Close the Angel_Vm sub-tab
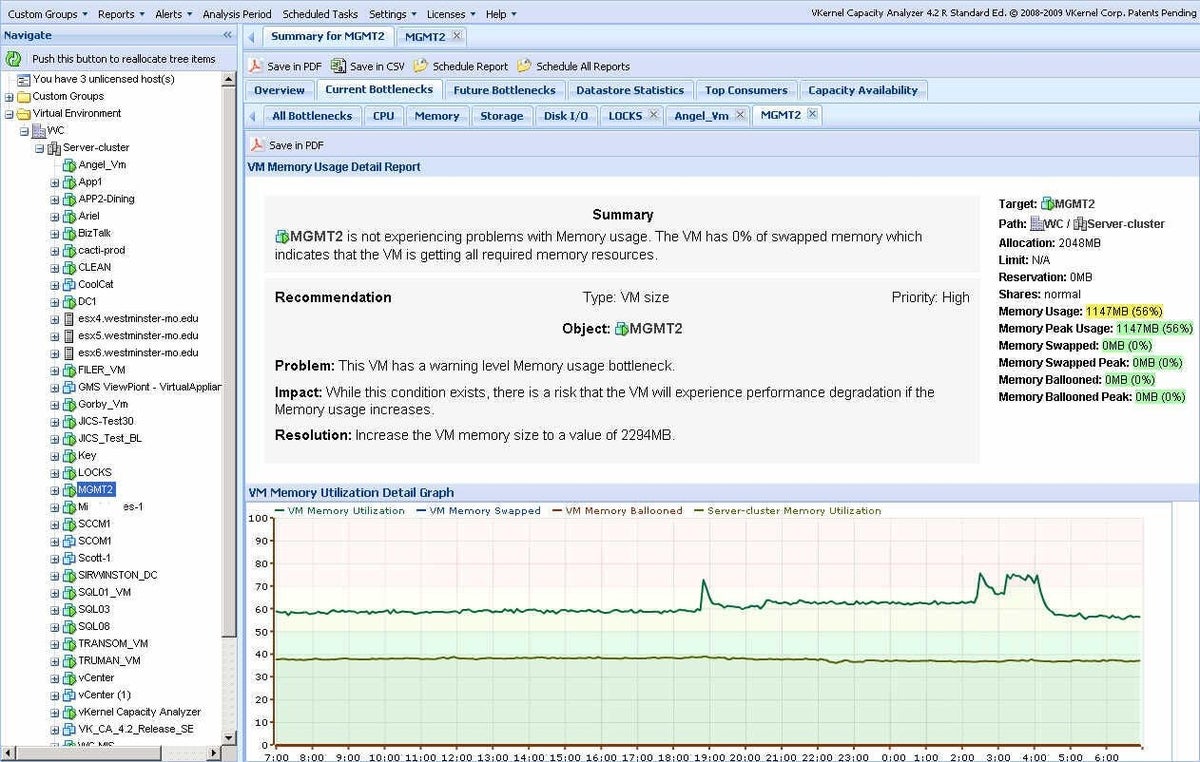 (740, 114)
